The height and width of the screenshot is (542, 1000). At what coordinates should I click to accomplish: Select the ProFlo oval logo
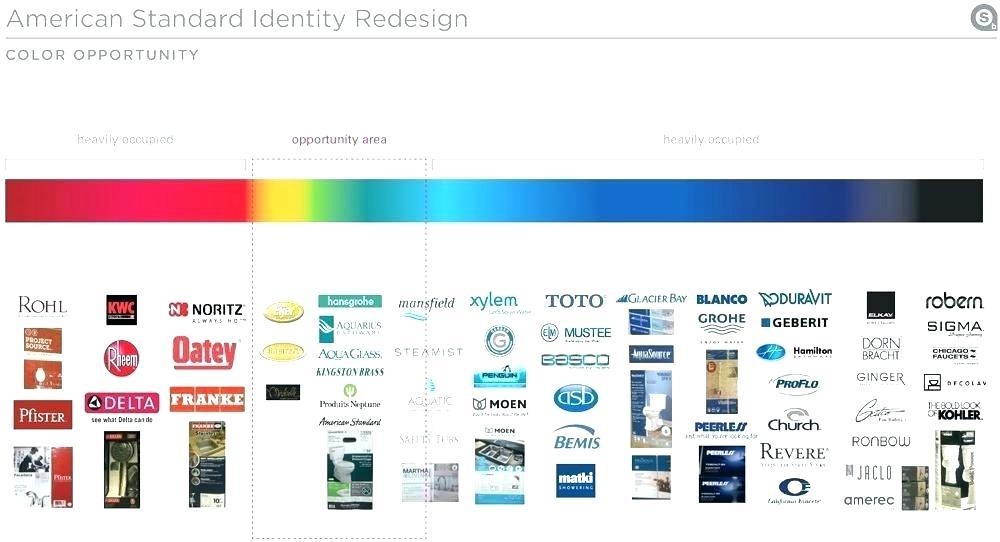pos(795,384)
